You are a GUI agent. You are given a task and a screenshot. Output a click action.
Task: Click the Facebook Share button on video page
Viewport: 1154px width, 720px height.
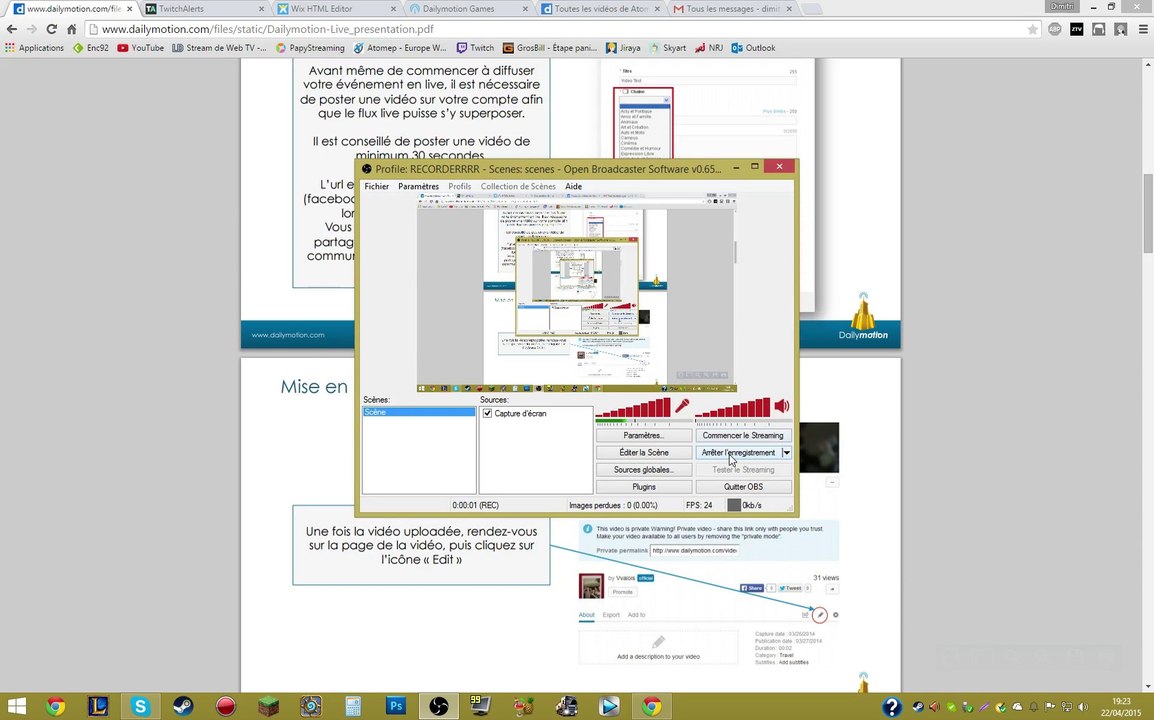coord(752,588)
